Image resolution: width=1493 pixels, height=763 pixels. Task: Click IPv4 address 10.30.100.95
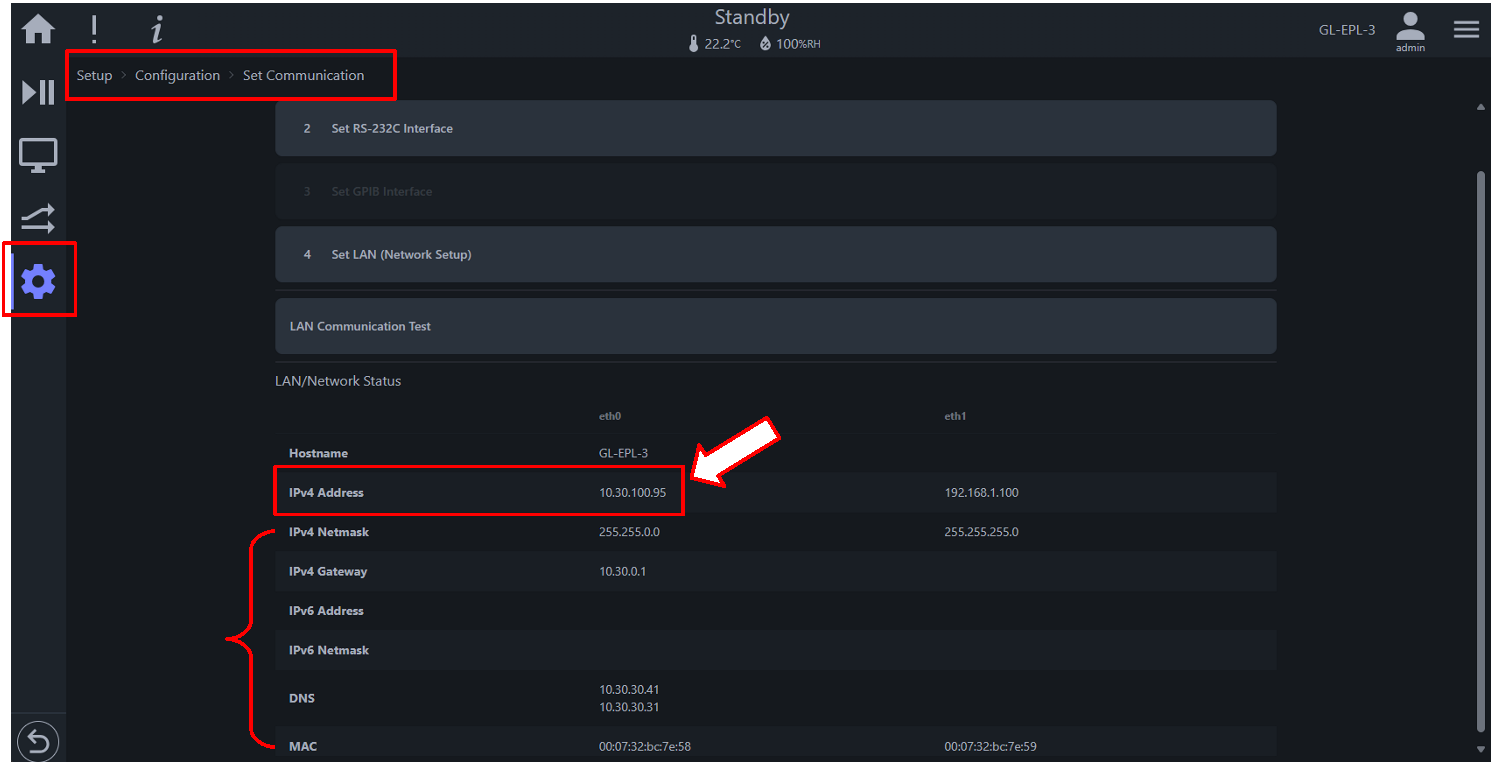click(x=632, y=492)
